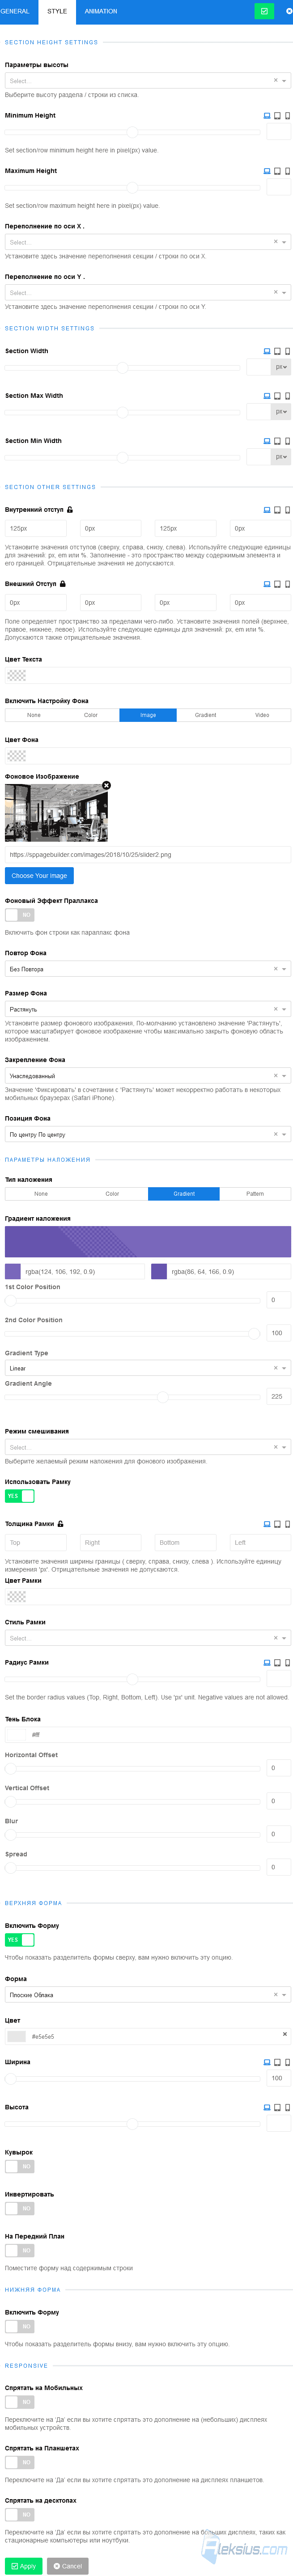Screen dimensions: 293x2576
Task: Select Color background option
Action: 91,715
